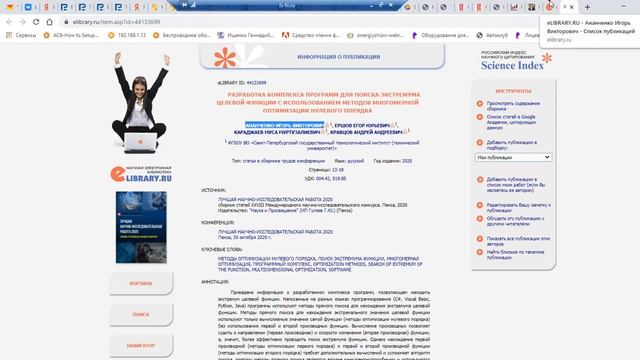Open the Санкт-Петербургский технологический институт affiliation link
Screen dimensions: 640x360
pos(323,146)
